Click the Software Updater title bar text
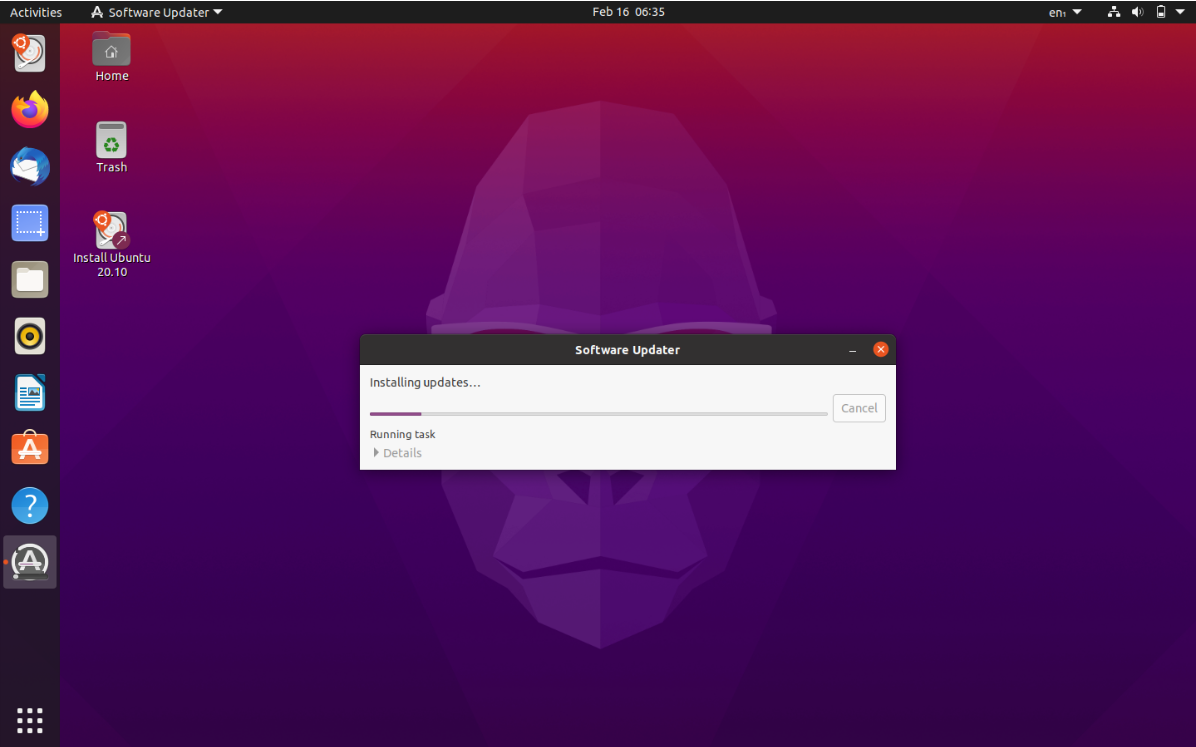The width and height of the screenshot is (1196, 747). point(627,349)
